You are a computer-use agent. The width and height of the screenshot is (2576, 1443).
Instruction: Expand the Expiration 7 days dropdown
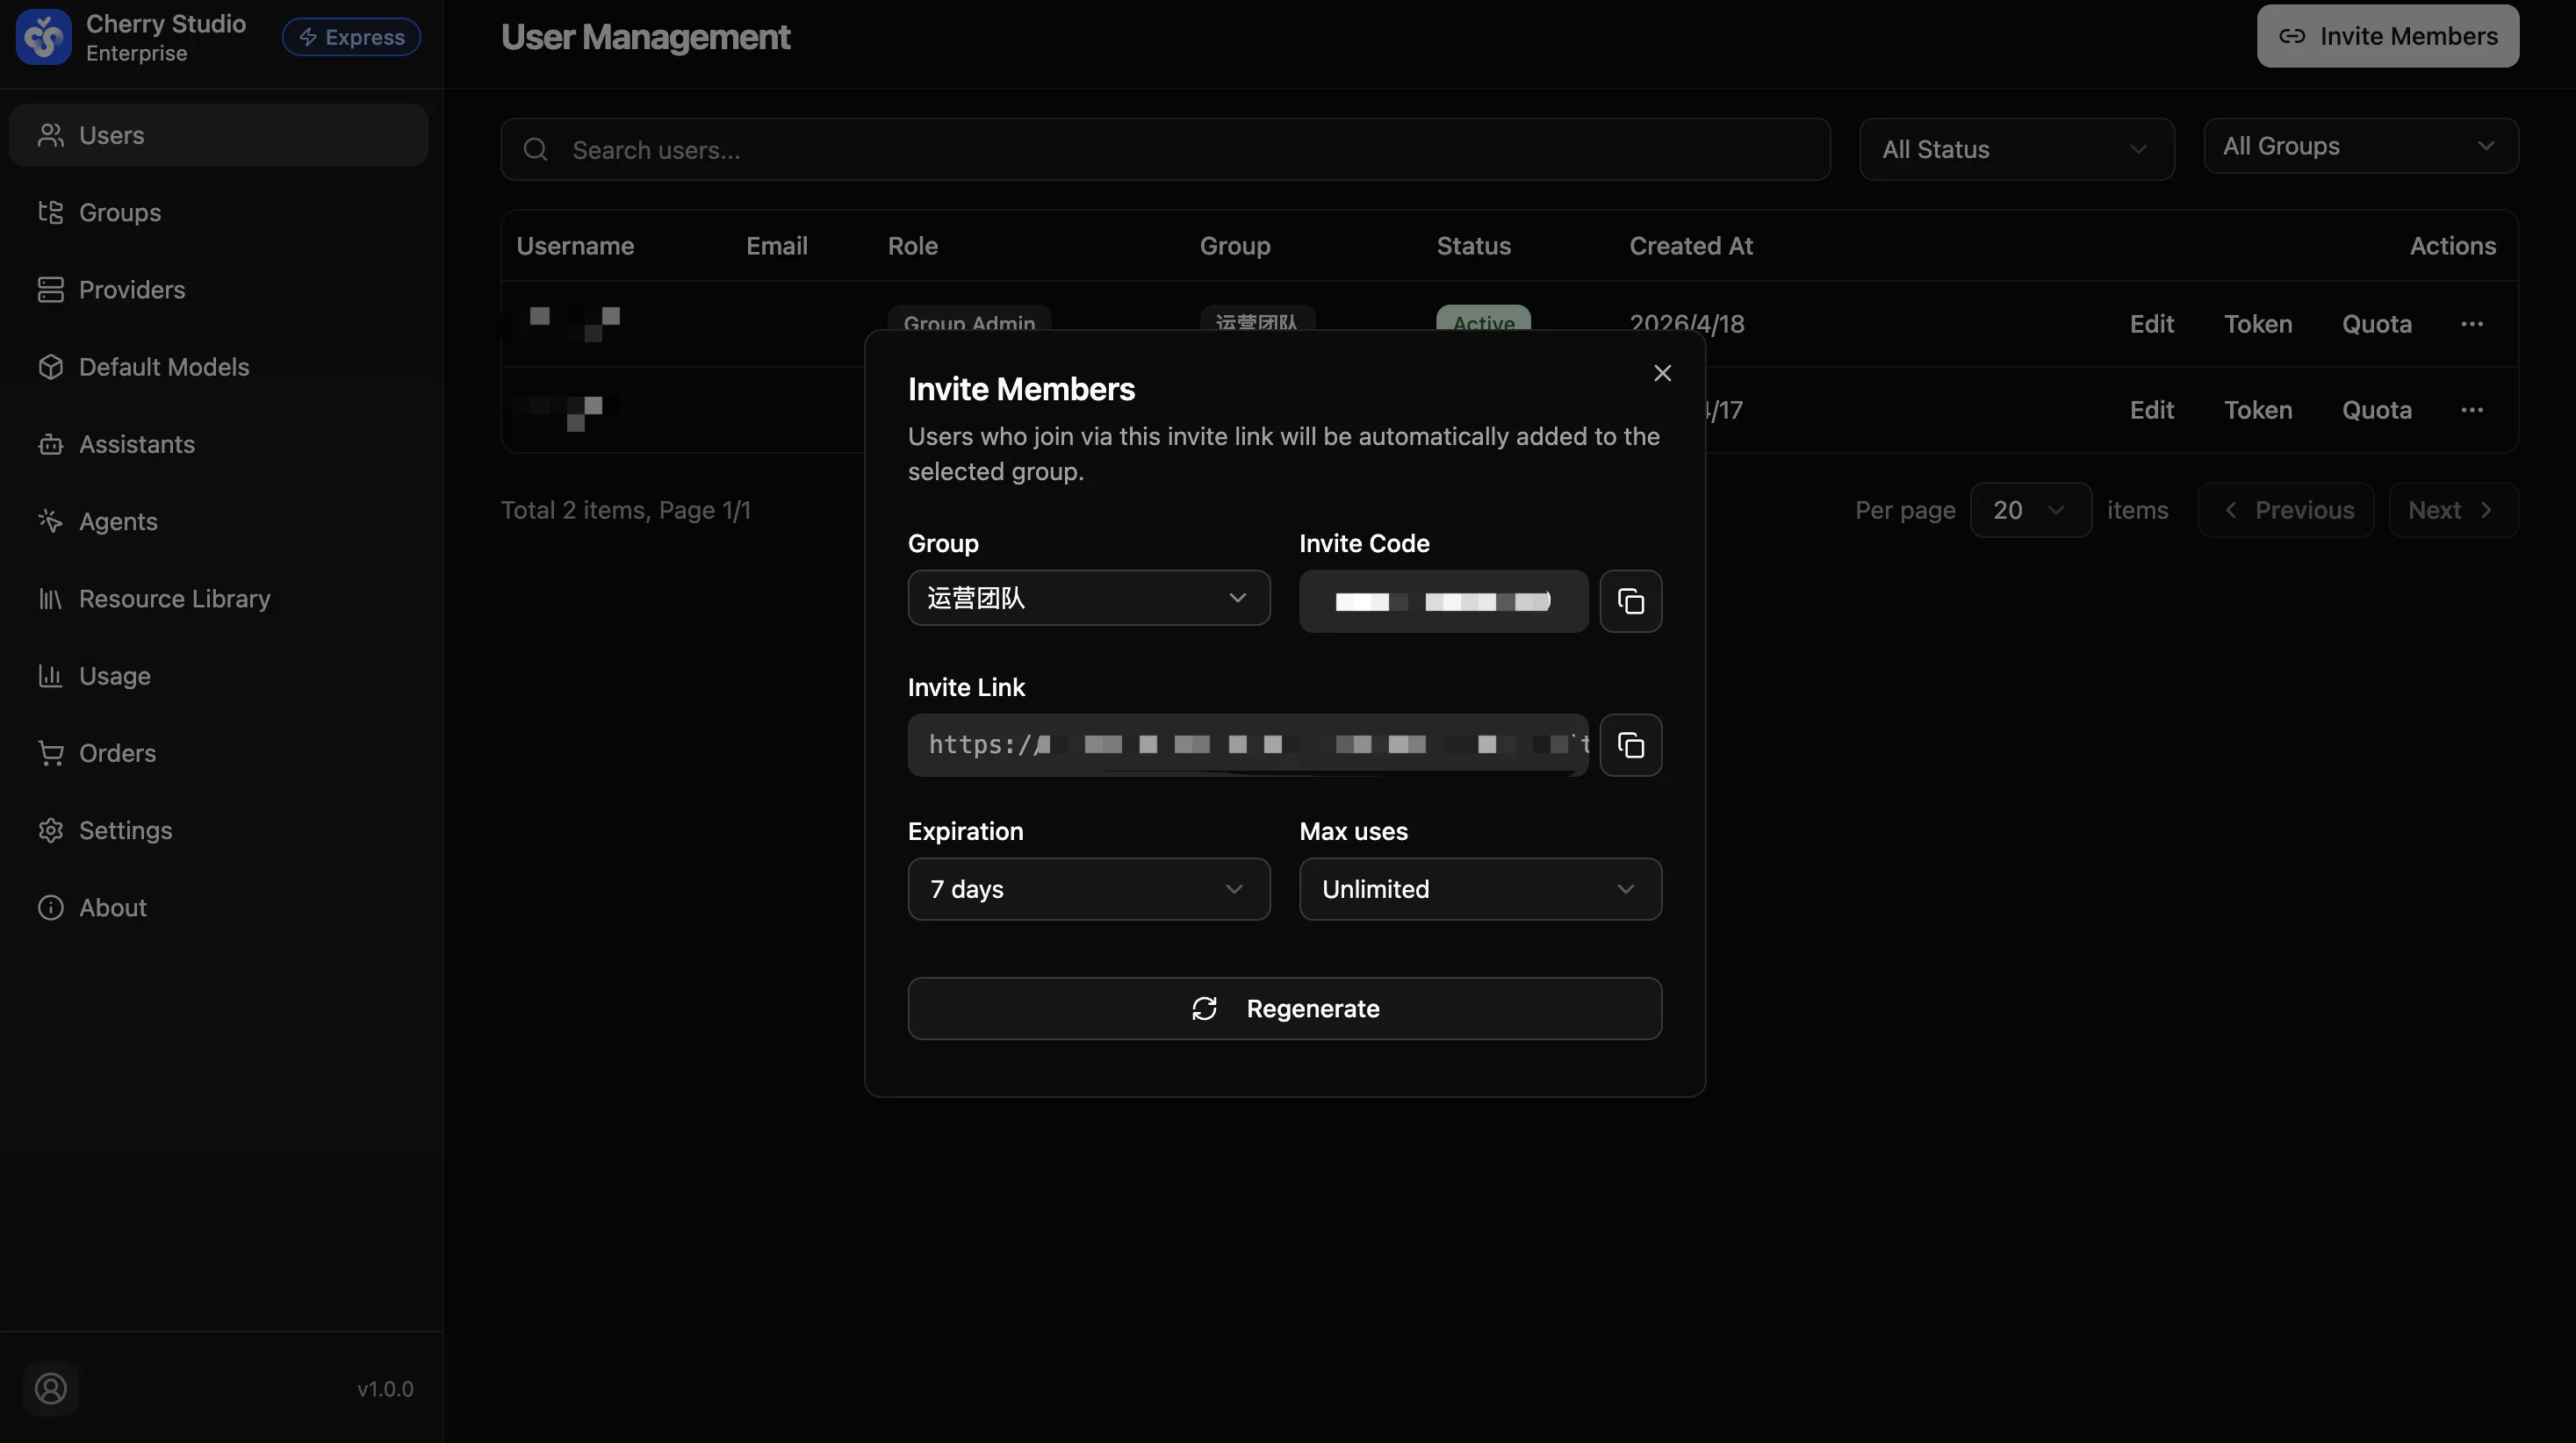pyautogui.click(x=1089, y=889)
